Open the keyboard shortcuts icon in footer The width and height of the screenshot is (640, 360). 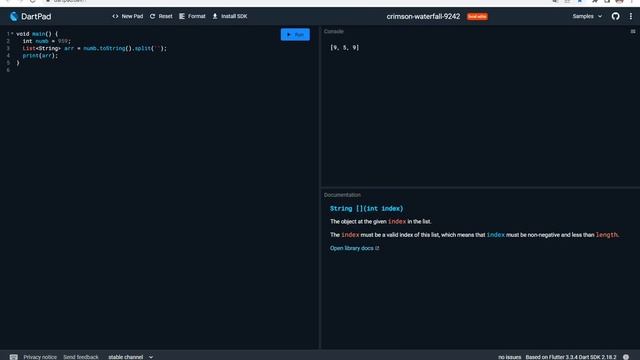pos(13,357)
